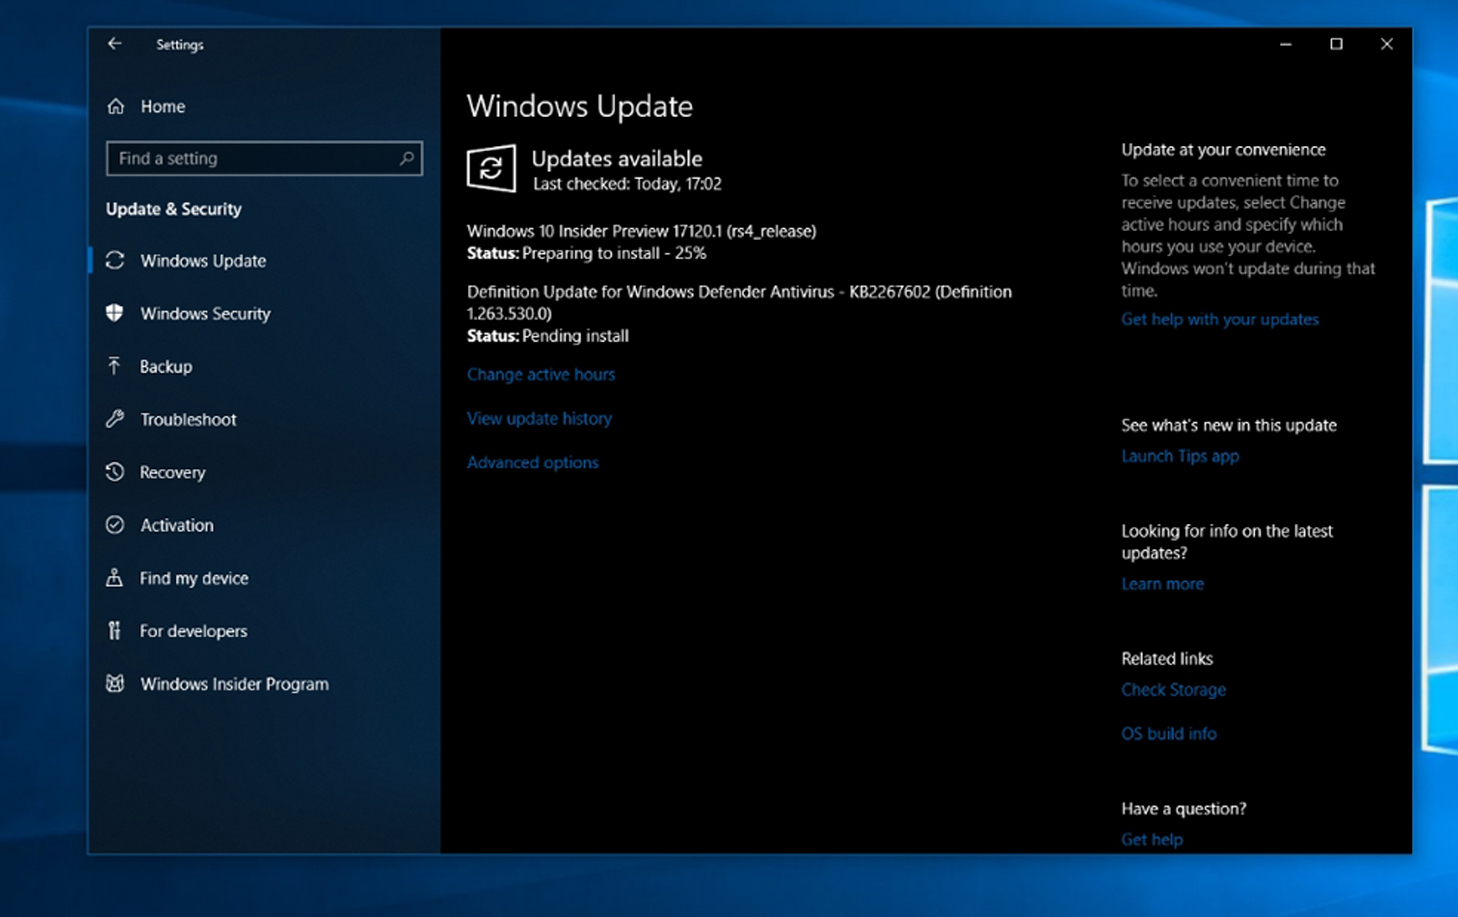Open OS build info link
1458x917 pixels.
pos(1168,734)
